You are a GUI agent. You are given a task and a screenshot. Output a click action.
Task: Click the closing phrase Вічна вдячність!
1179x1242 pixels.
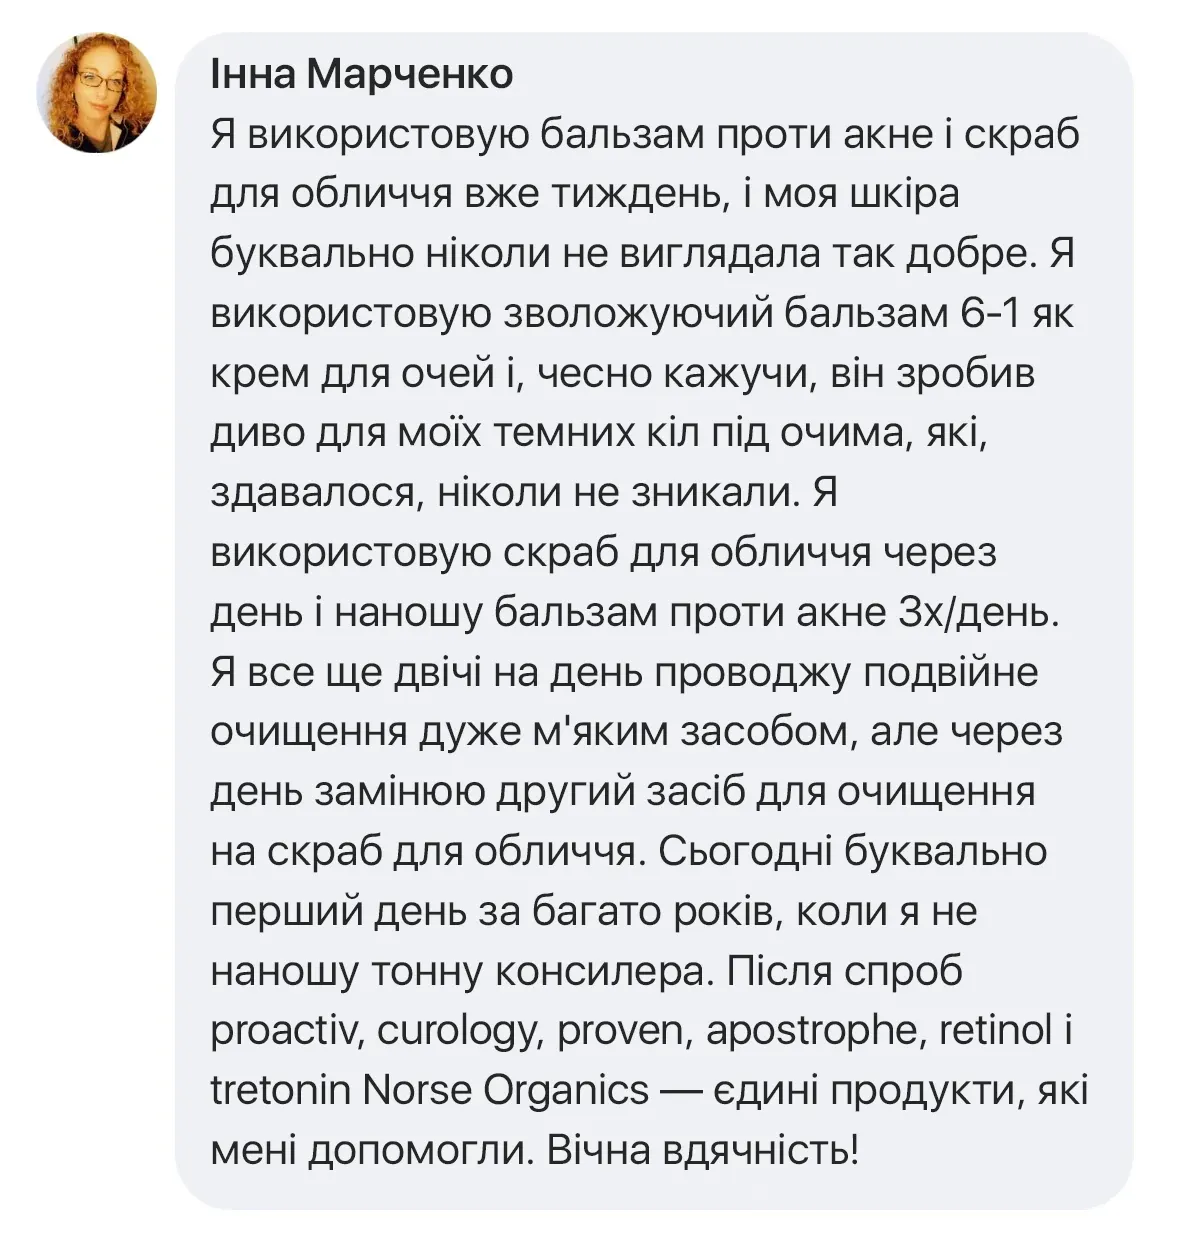[x=703, y=1150]
